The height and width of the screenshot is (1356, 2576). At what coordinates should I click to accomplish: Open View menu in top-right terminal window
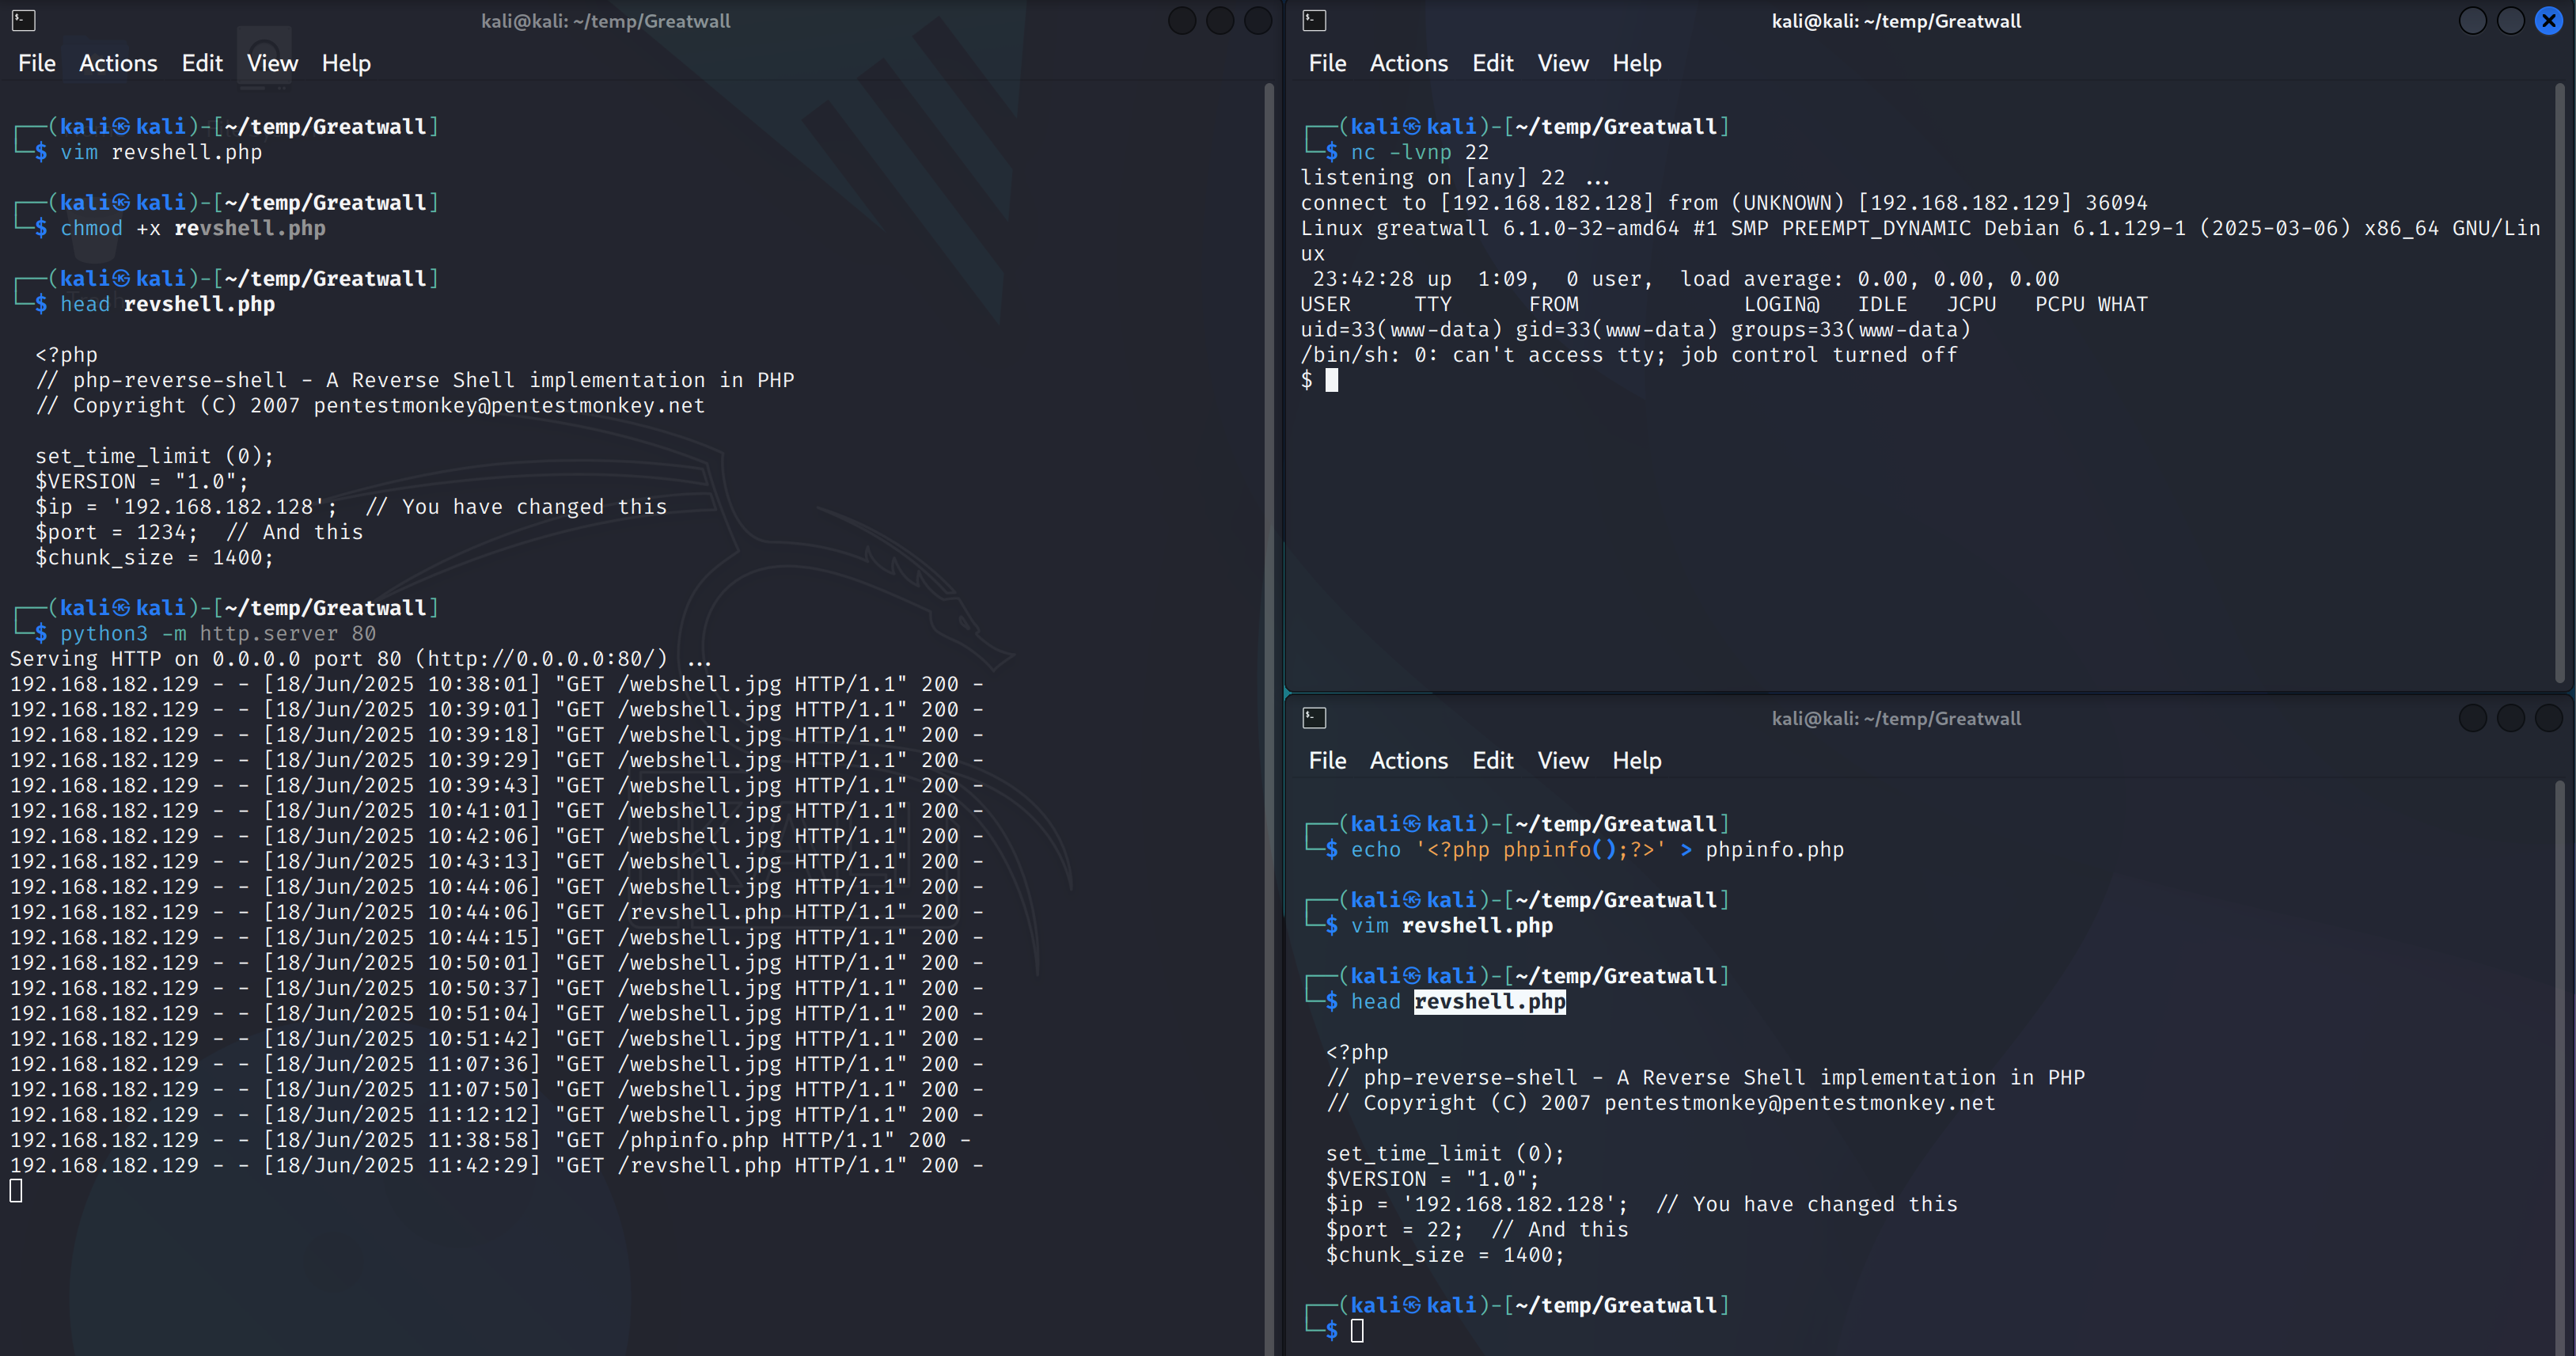click(x=1562, y=63)
